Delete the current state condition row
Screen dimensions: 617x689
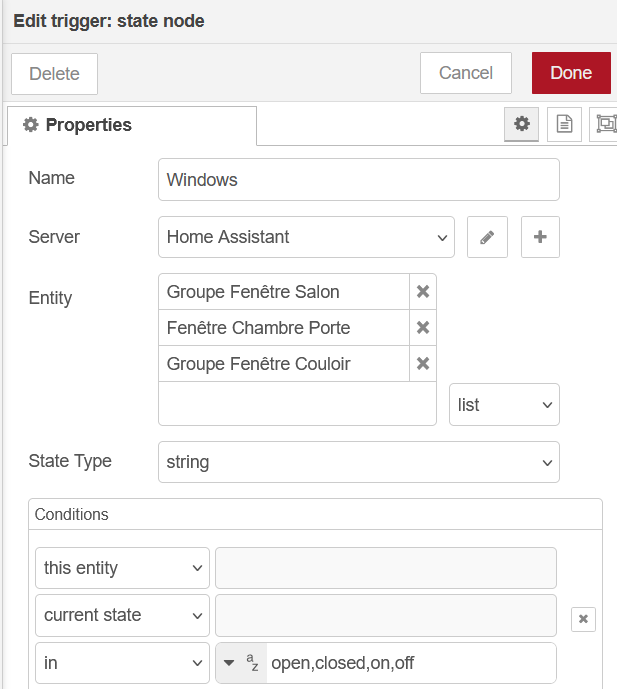coord(584,619)
